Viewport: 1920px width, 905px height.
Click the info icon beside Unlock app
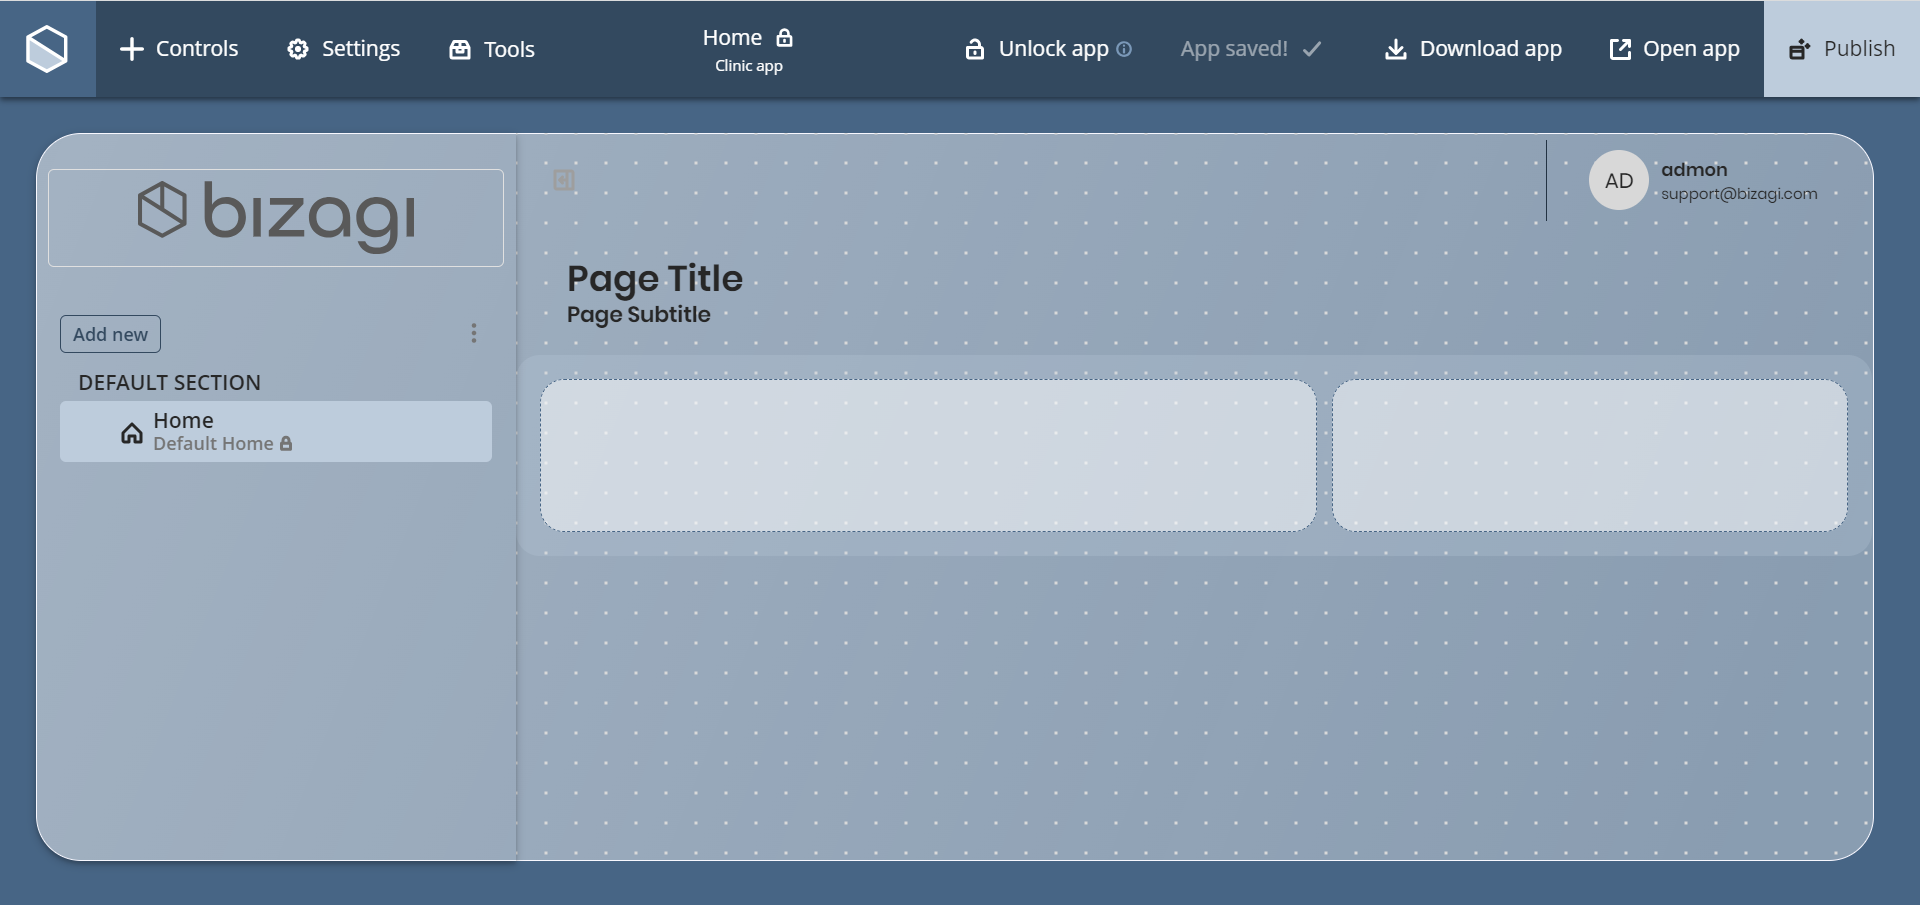click(x=1124, y=49)
